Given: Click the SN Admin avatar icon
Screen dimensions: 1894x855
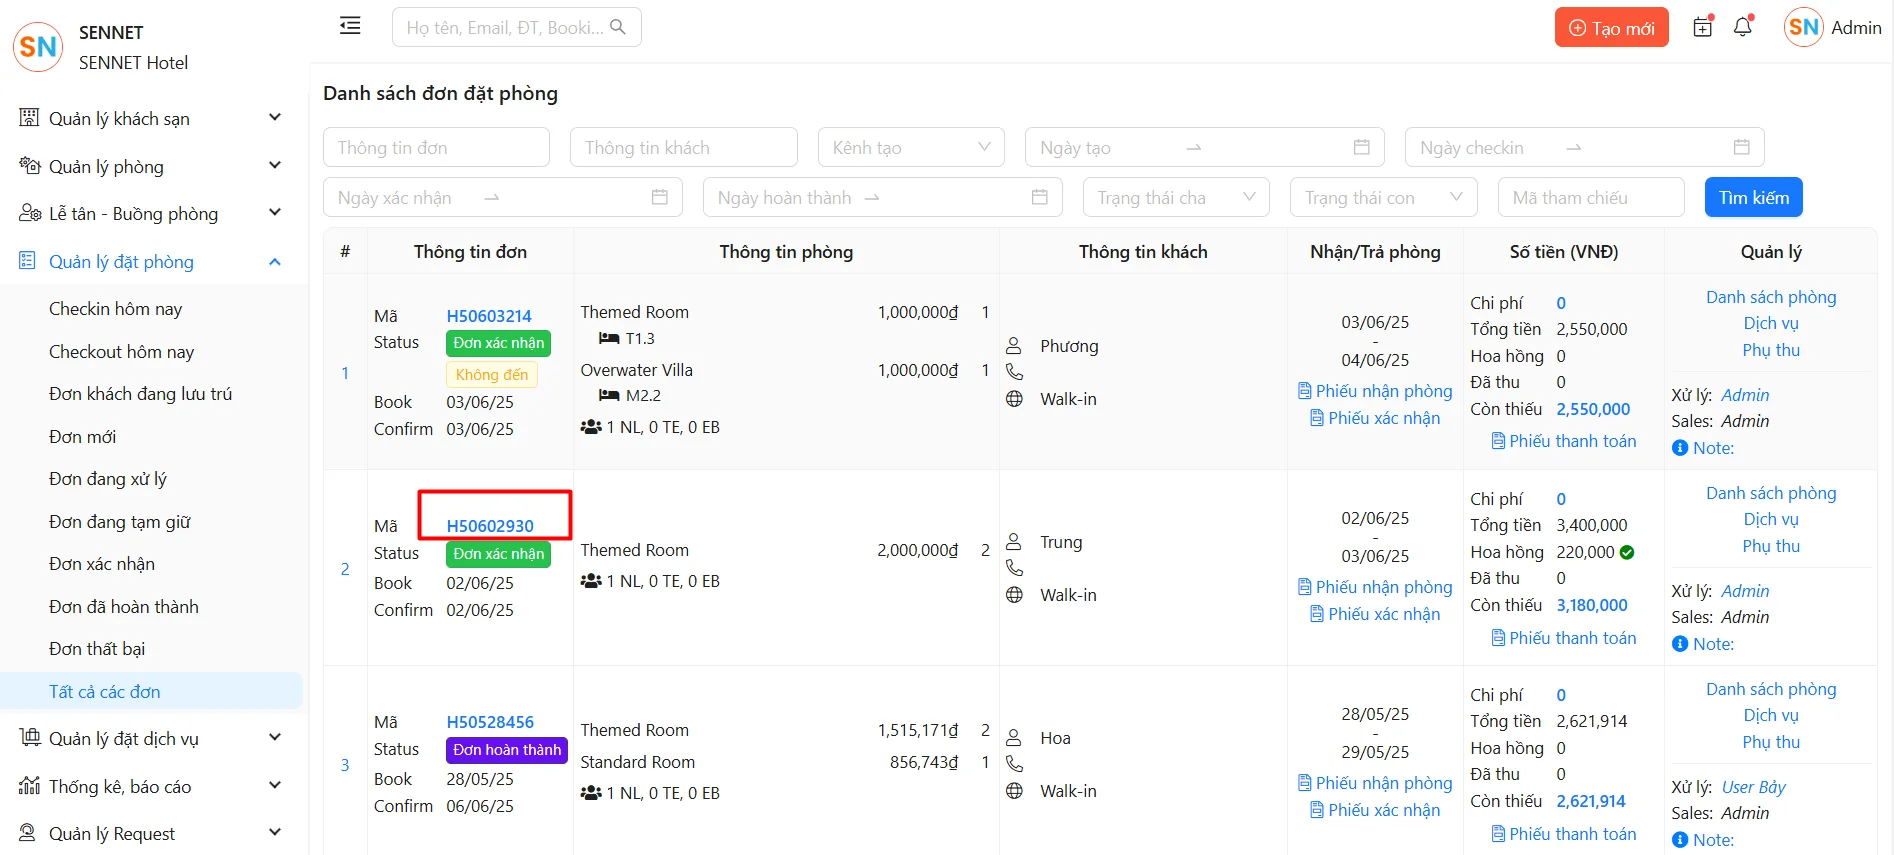Looking at the screenshot, I should click(x=1803, y=28).
